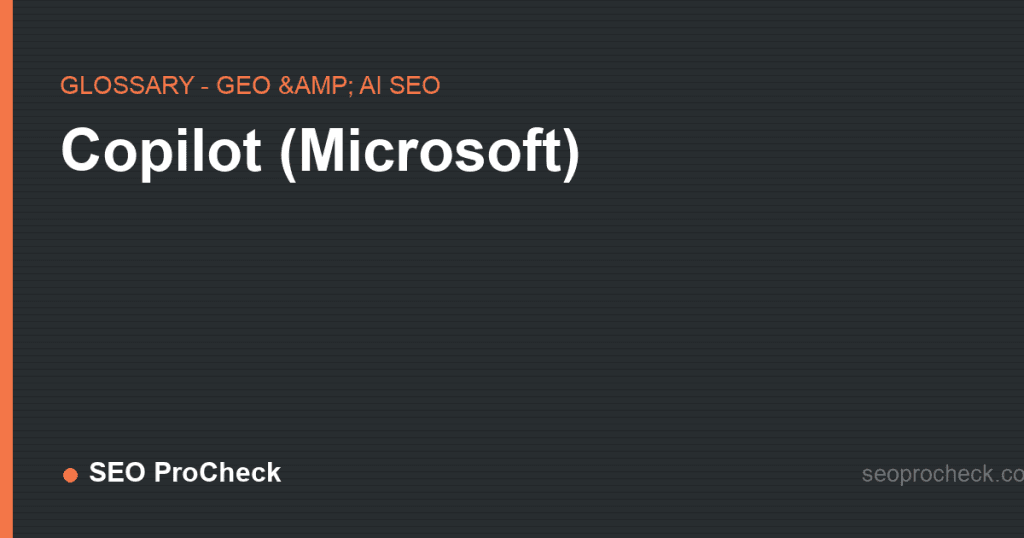Open the SEO ProCheck brand name
Screen dimensions: 1024x538
pos(185,473)
